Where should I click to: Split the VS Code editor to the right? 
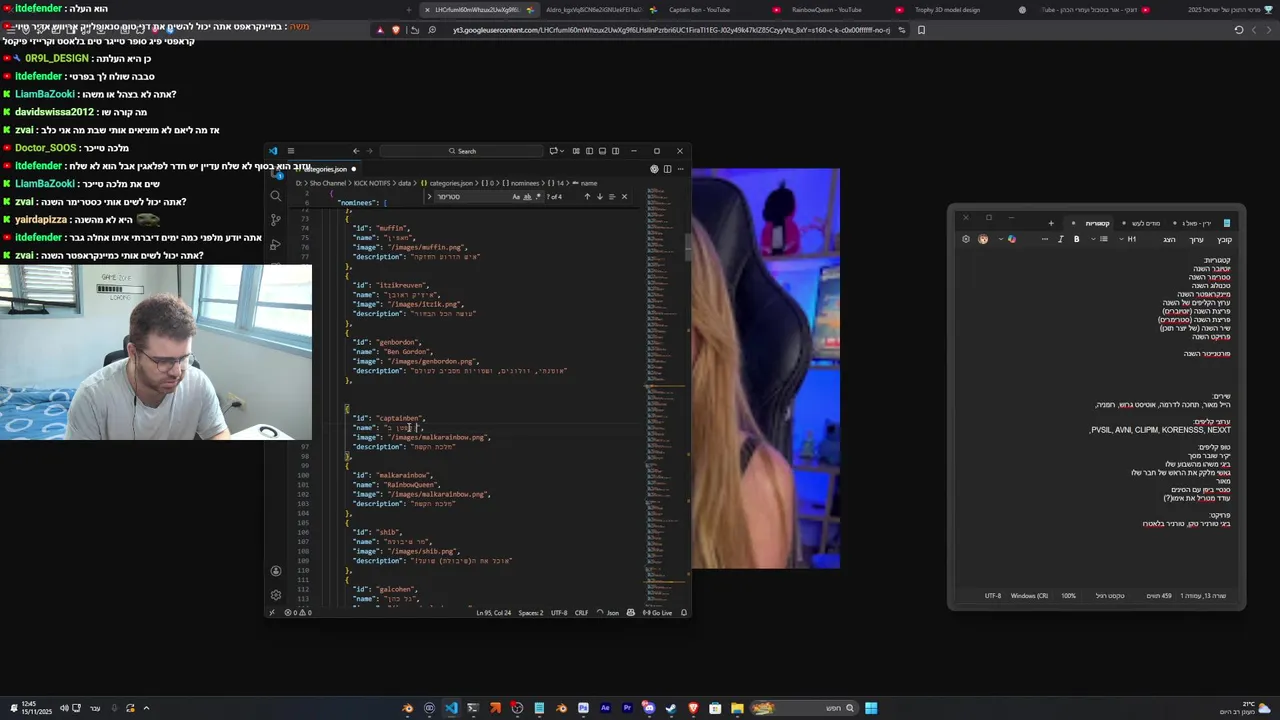click(667, 169)
